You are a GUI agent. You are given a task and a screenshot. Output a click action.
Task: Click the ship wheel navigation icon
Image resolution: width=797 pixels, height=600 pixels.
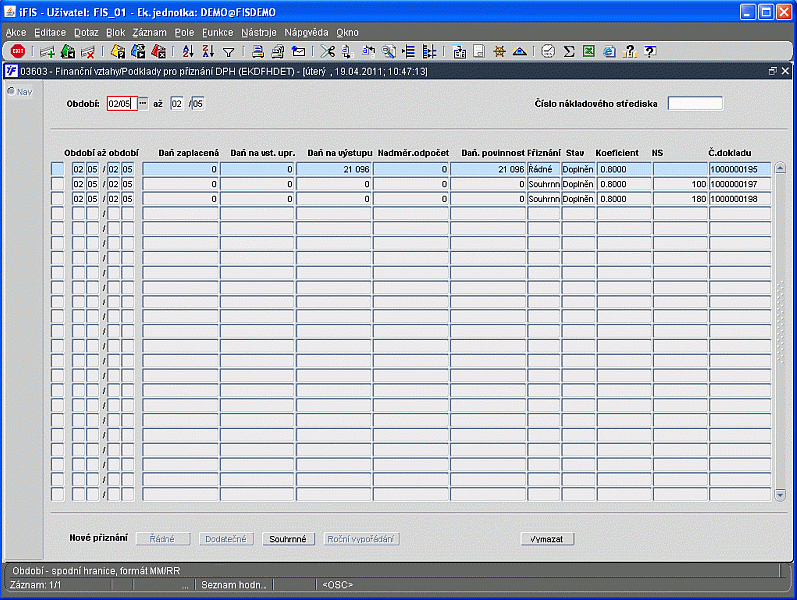(500, 51)
